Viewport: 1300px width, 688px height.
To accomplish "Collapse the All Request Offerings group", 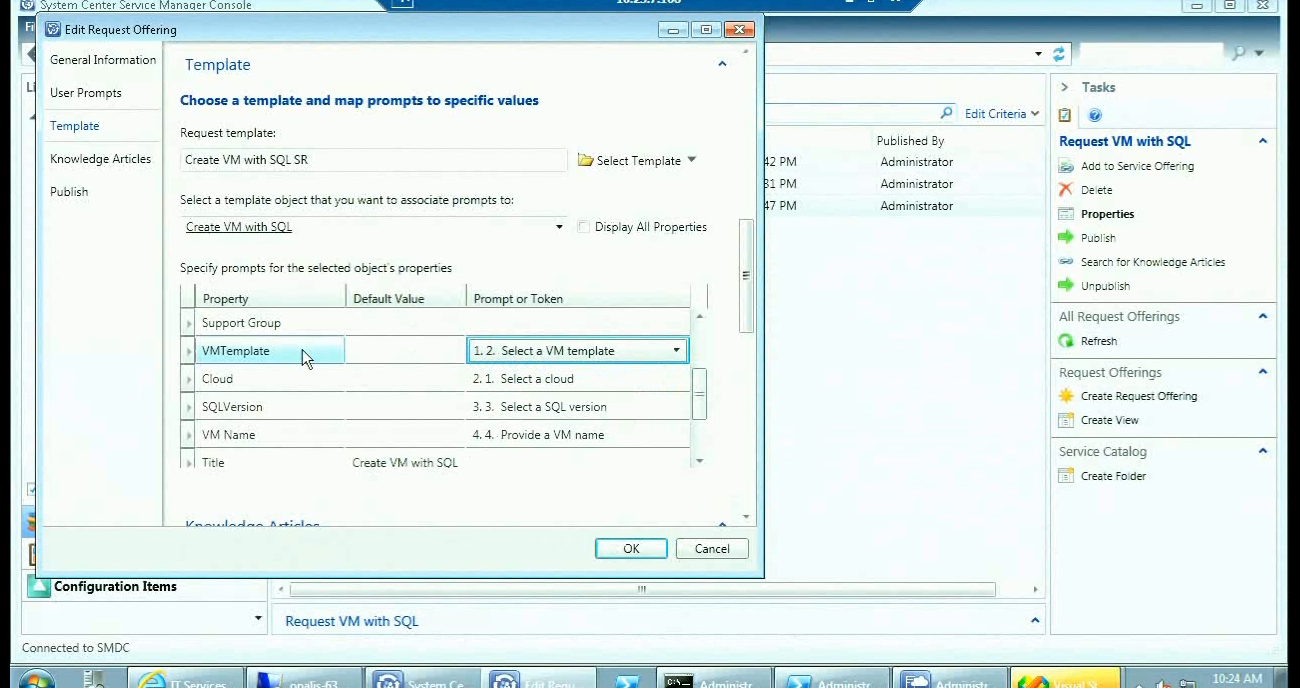I will [1263, 316].
